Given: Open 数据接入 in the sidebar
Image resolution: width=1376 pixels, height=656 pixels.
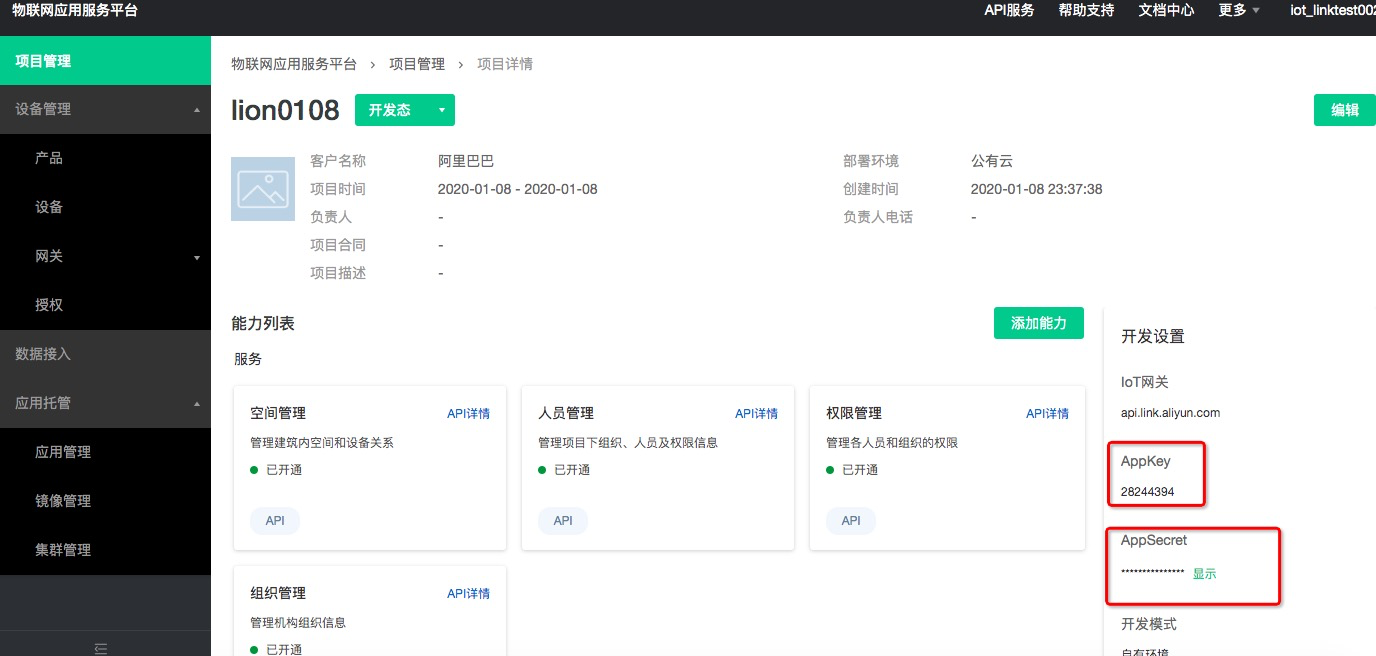Looking at the screenshot, I should [x=105, y=354].
